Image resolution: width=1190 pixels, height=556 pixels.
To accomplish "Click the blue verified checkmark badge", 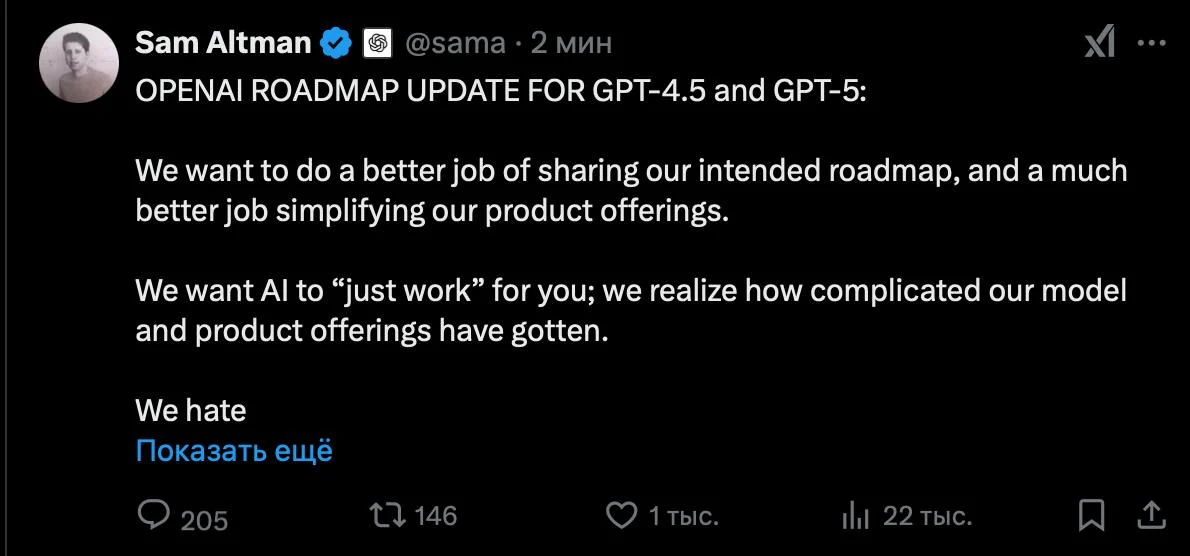I will (x=335, y=43).
